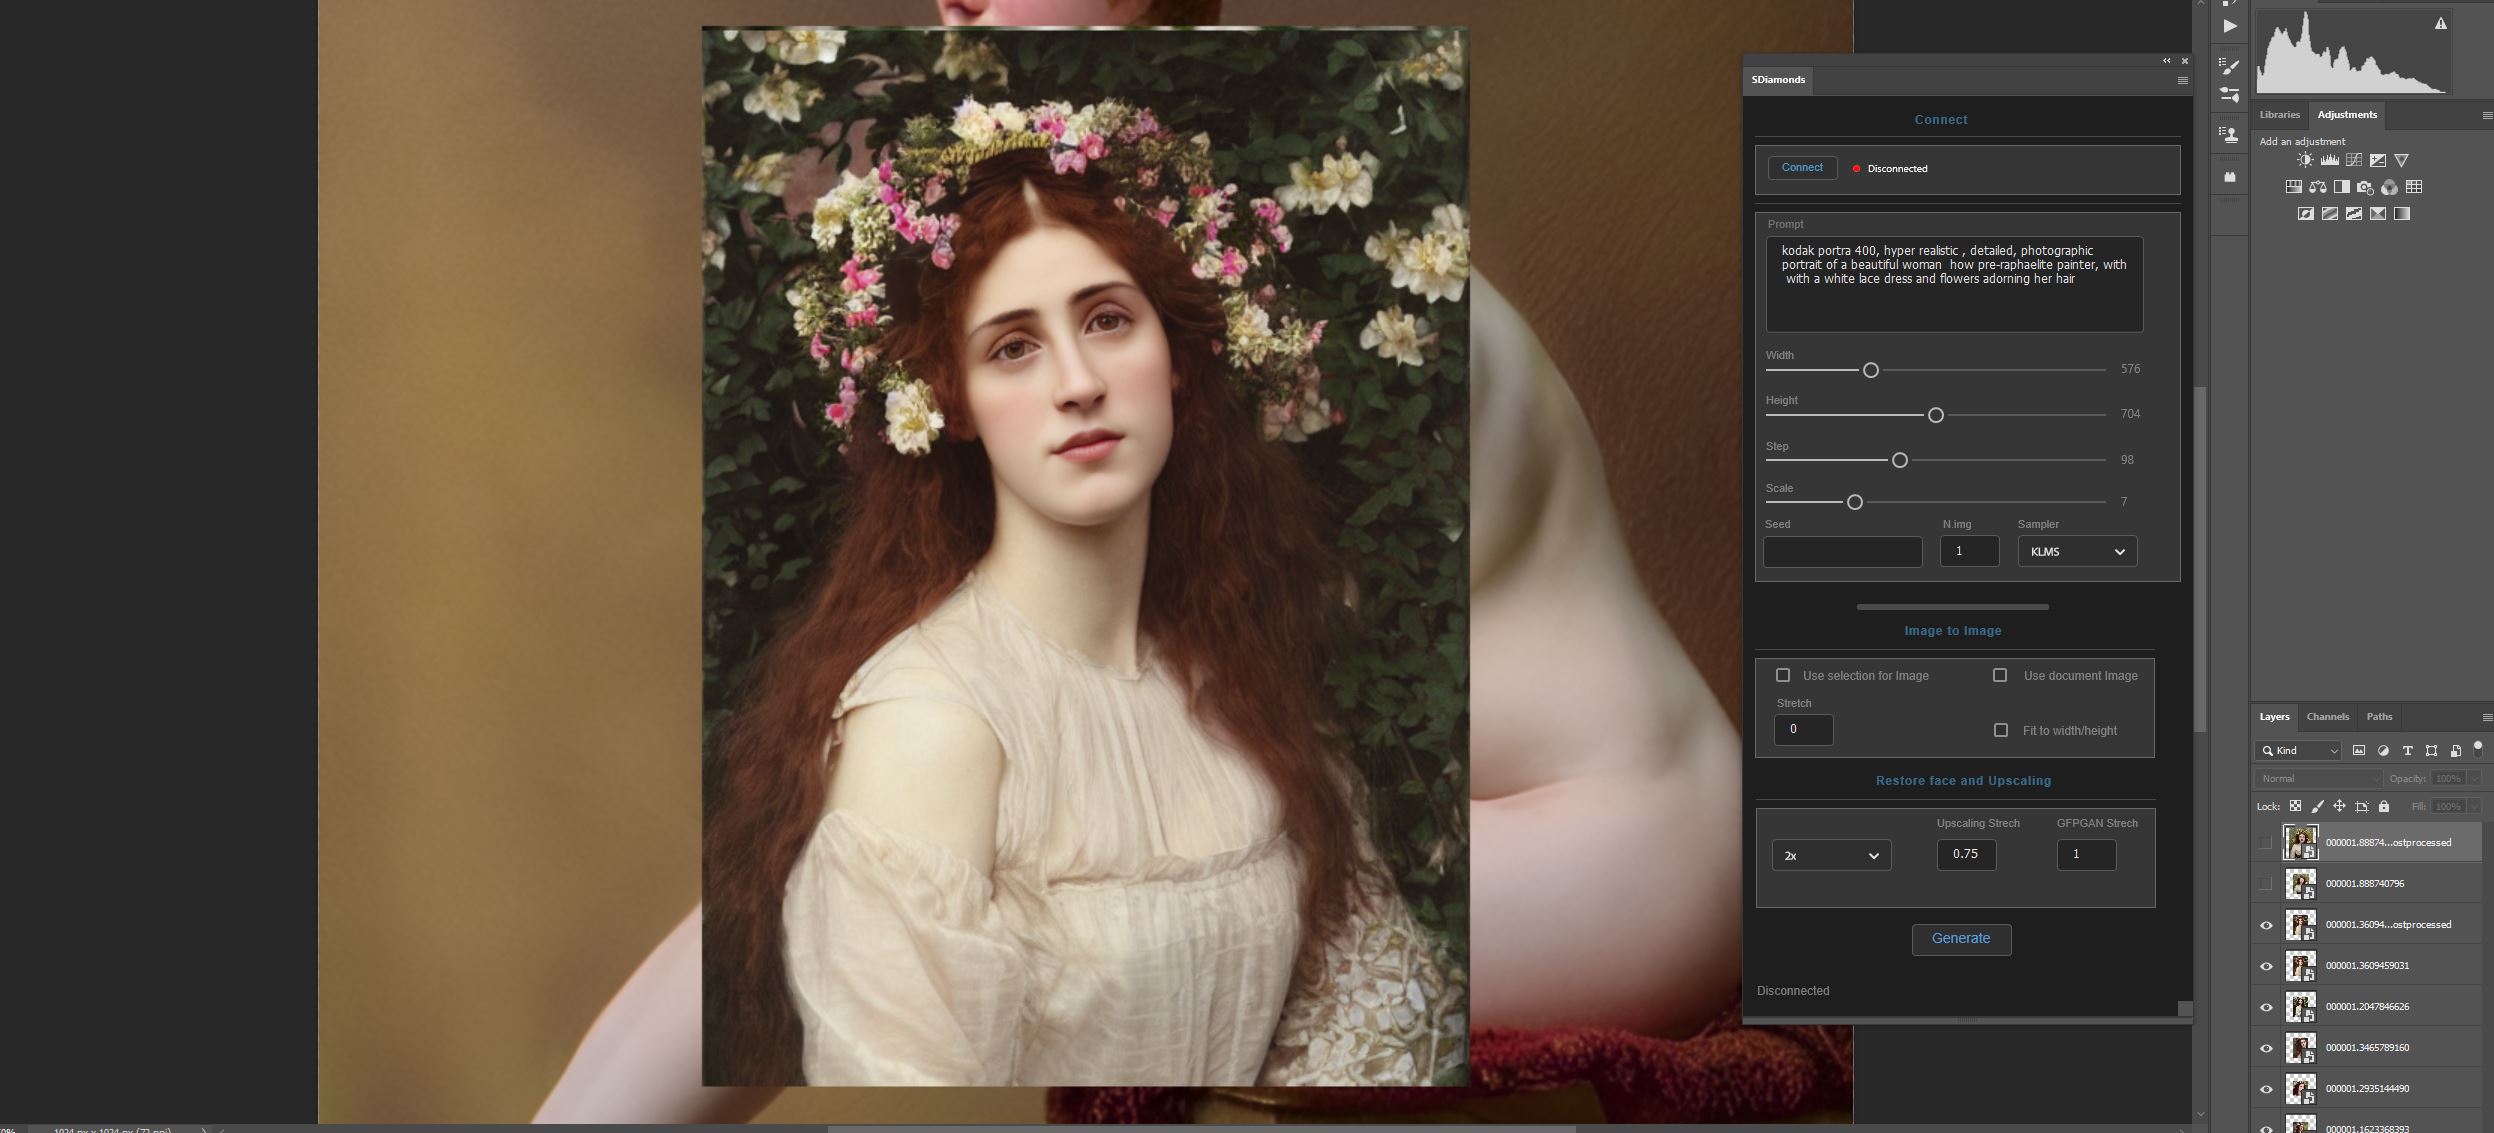
Task: Hide the 000001.3609459031 layer
Action: click(x=2266, y=966)
